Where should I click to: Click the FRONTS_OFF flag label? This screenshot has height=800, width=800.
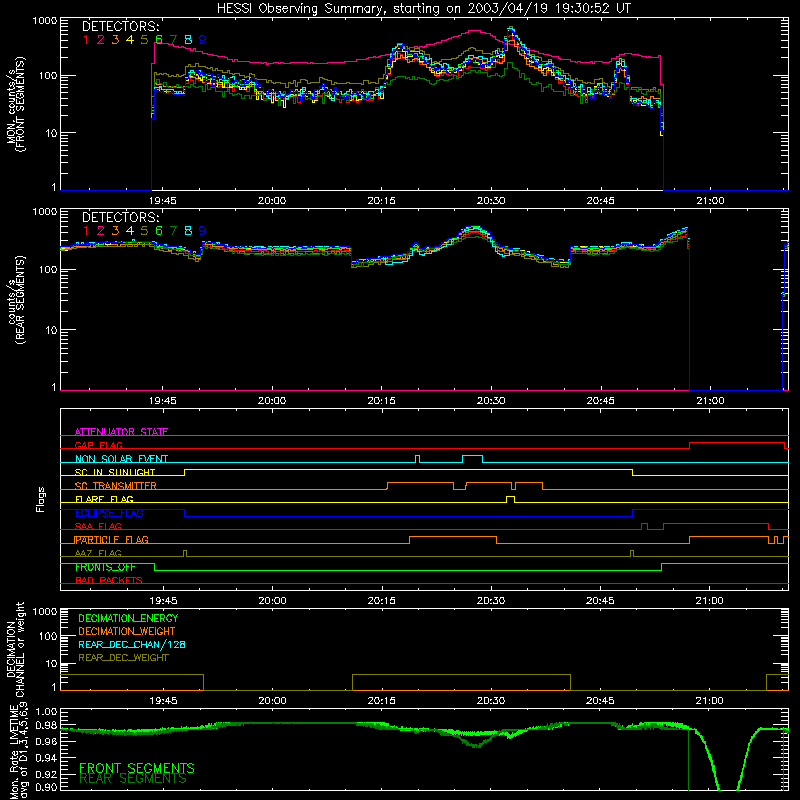point(105,567)
